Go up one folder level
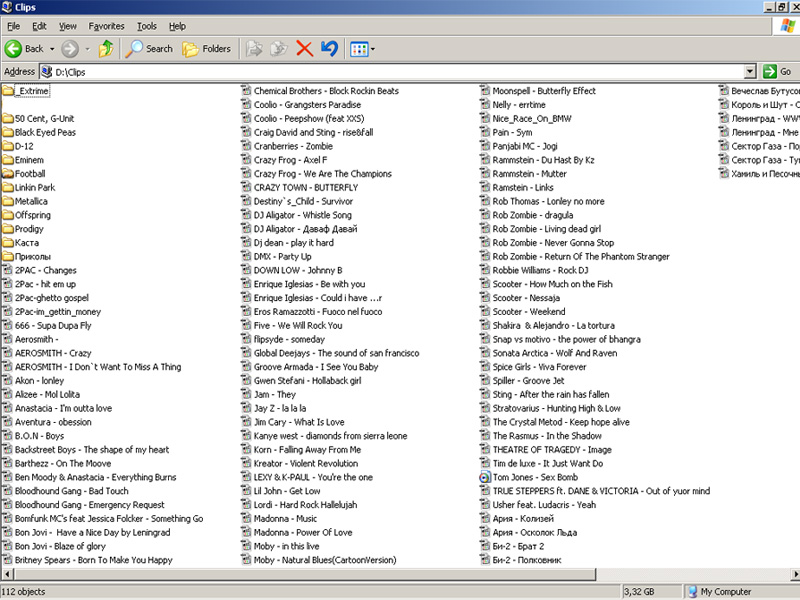This screenshot has height=600, width=800. (106, 49)
